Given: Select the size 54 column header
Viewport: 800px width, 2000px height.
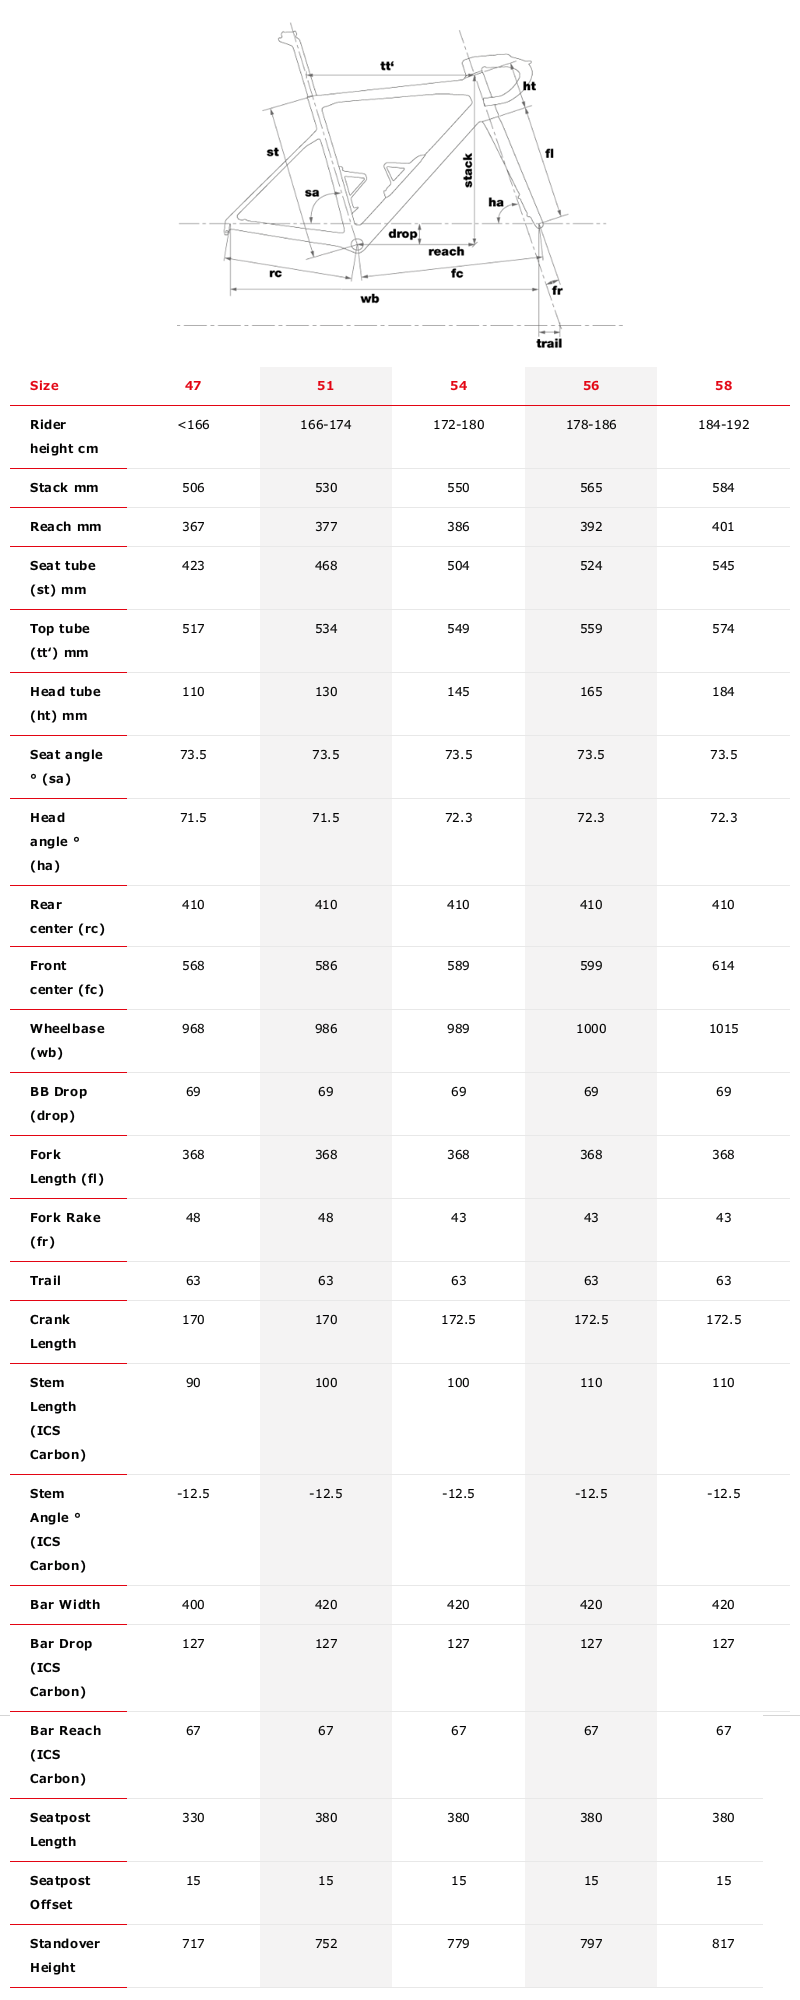Looking at the screenshot, I should click(x=458, y=386).
